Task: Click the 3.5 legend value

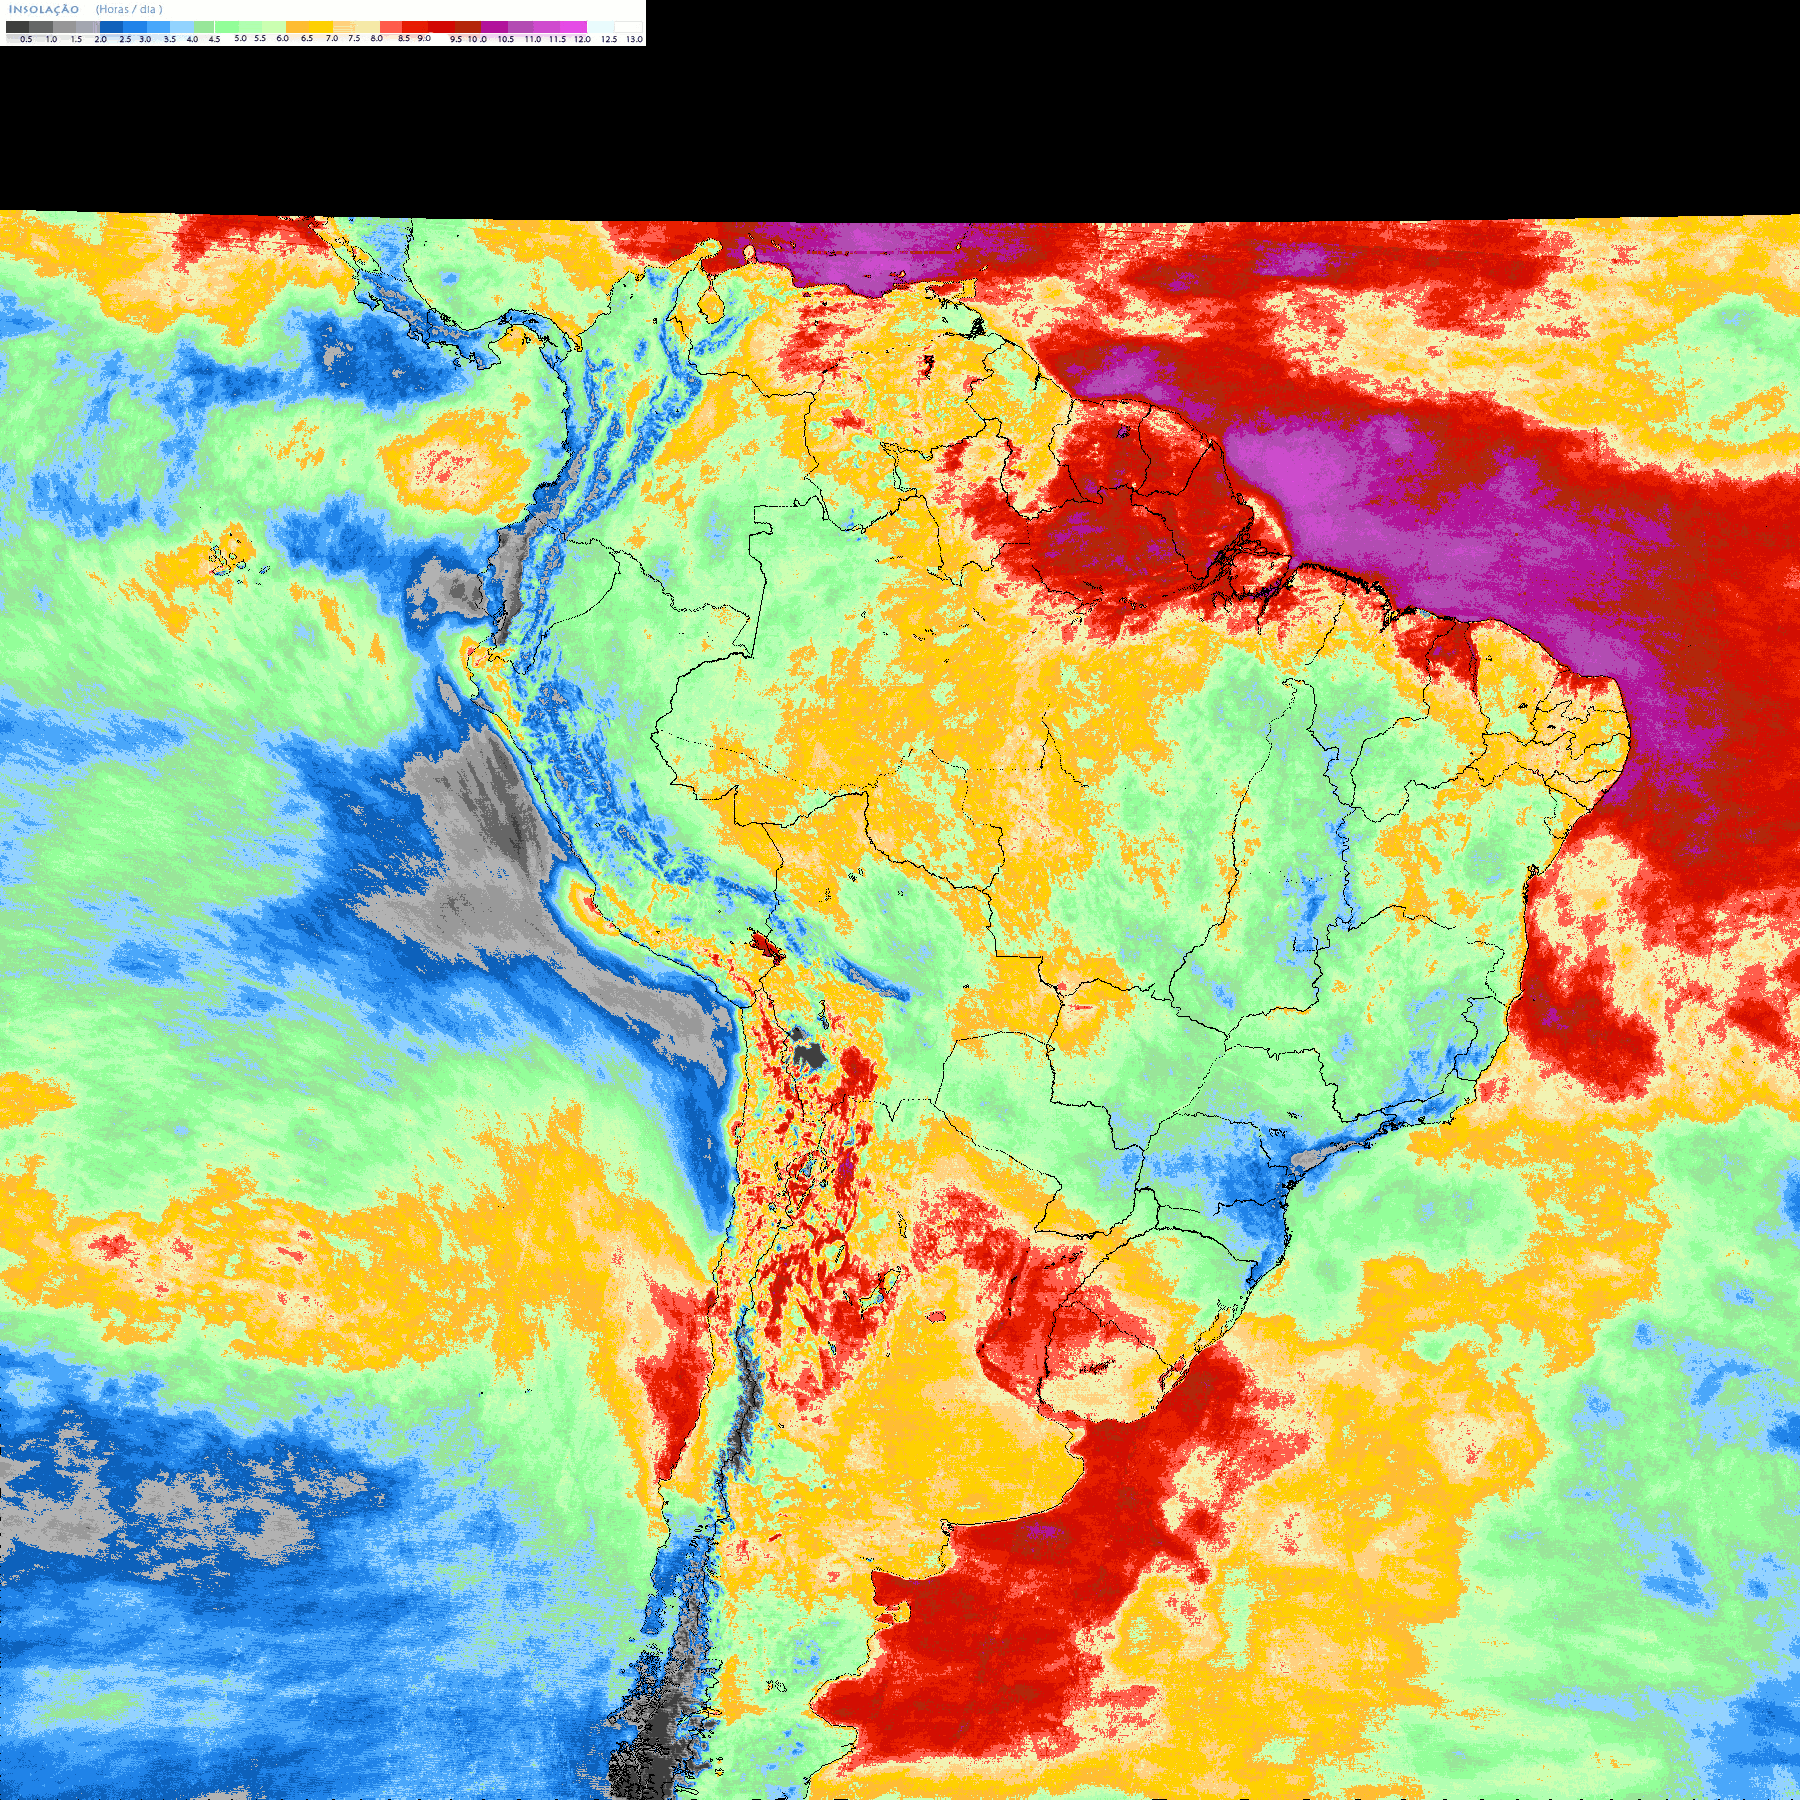Action: pyautogui.click(x=170, y=39)
